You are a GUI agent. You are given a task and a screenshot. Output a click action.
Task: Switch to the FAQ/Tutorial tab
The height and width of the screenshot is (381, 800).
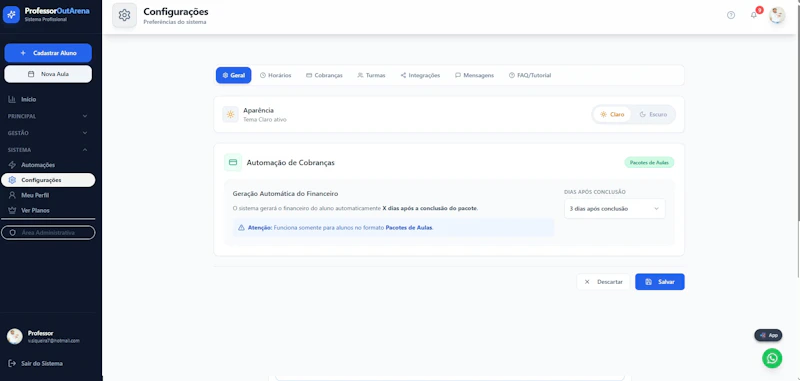point(530,75)
